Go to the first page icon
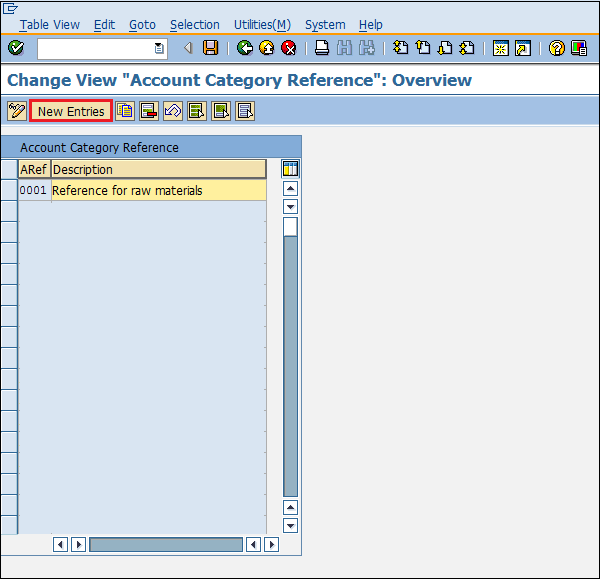This screenshot has width=600, height=579. pyautogui.click(x=401, y=48)
